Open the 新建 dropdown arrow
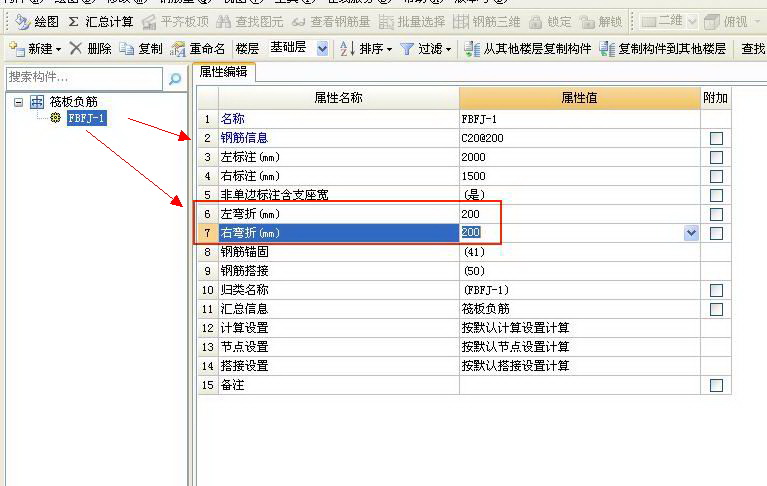The height and width of the screenshot is (486, 767). (58, 49)
